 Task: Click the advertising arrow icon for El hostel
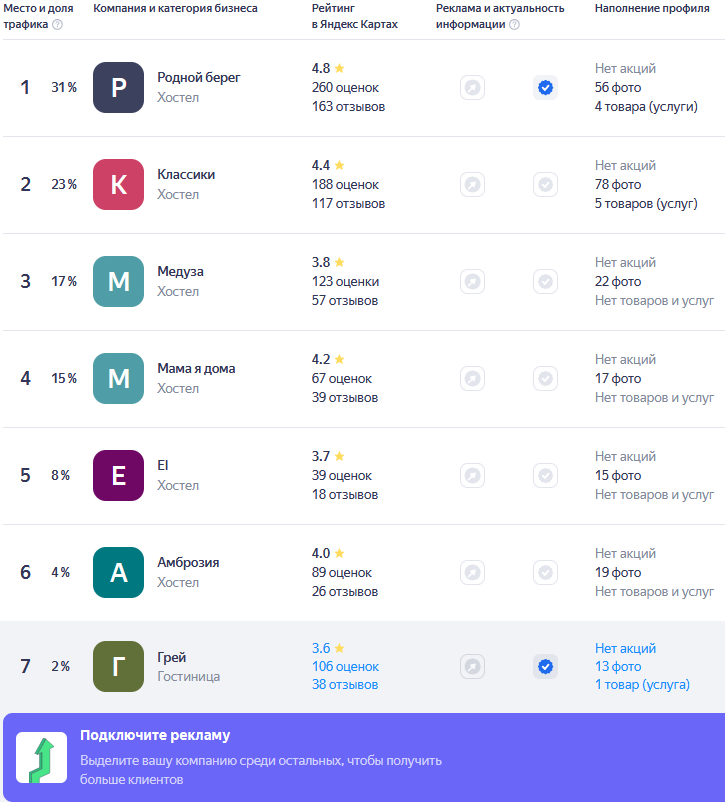pos(472,476)
